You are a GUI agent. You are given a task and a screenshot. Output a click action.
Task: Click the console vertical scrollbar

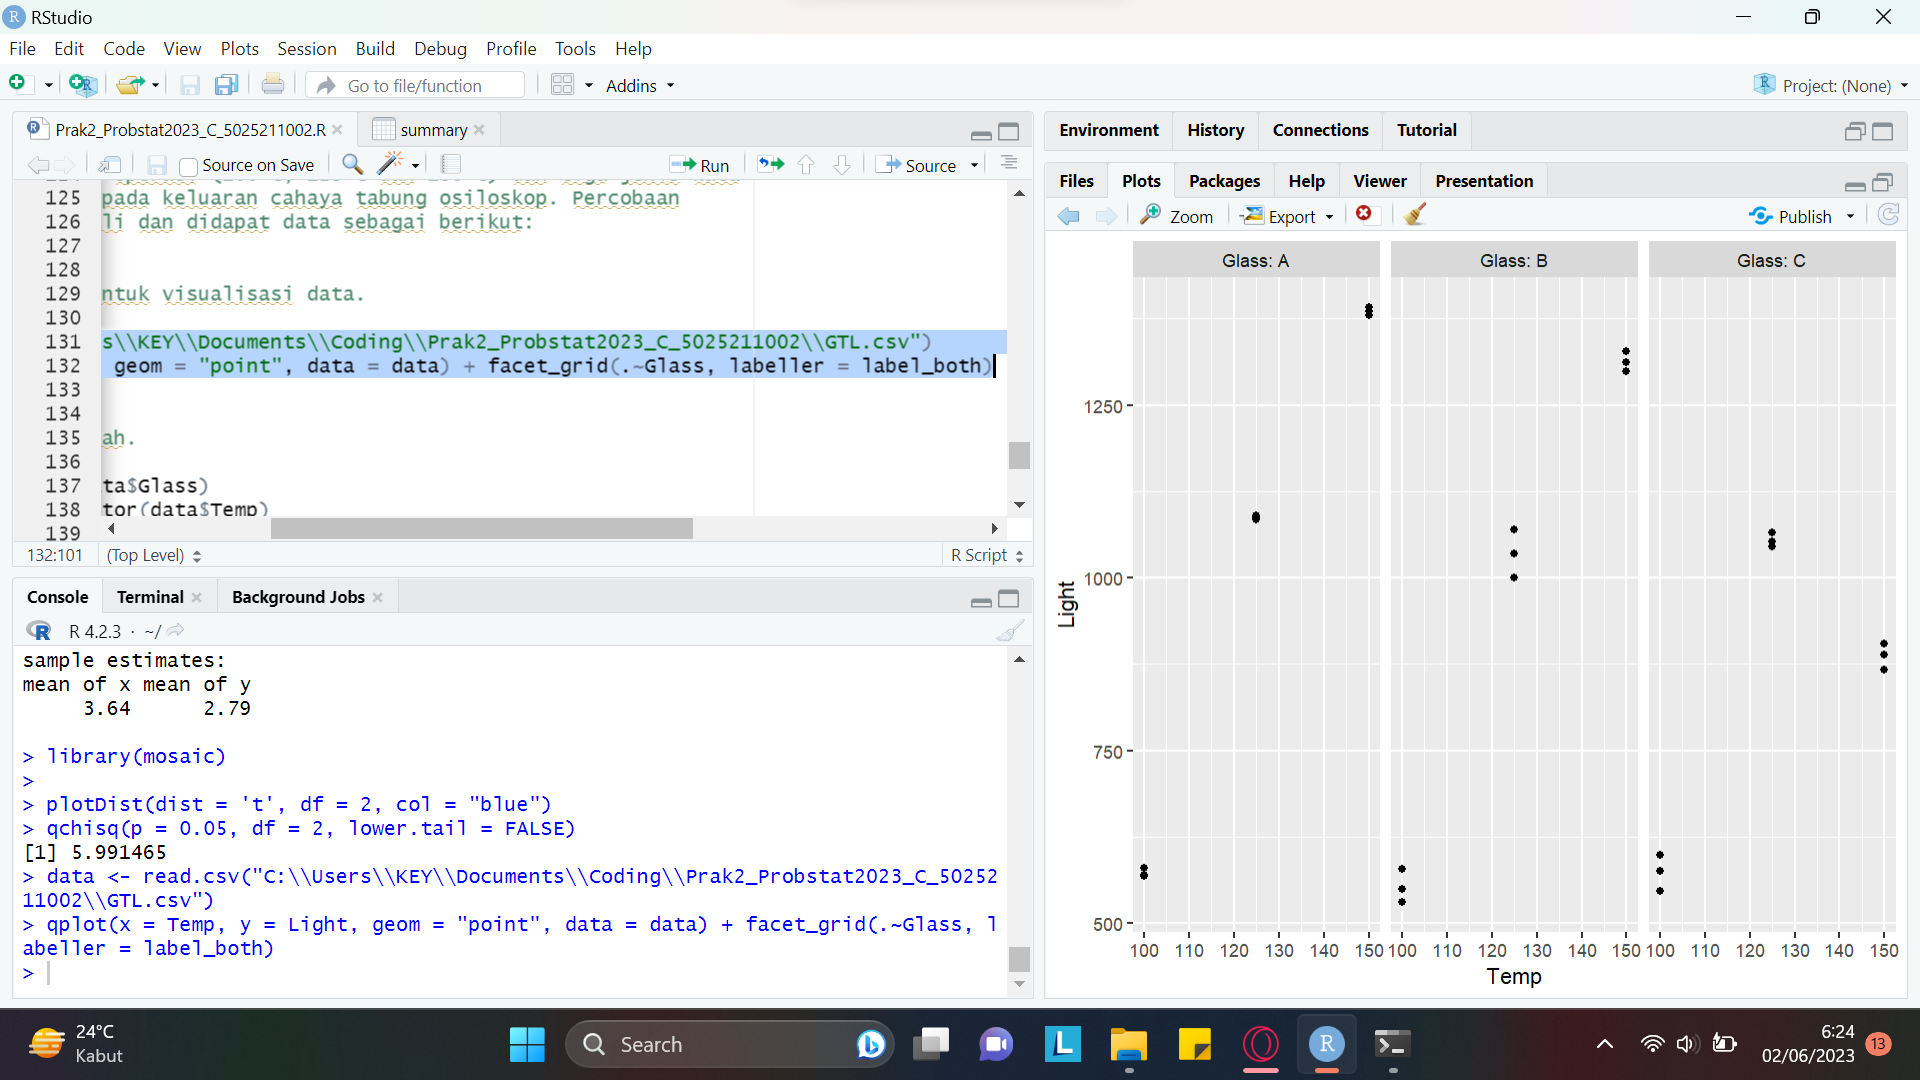(1019, 959)
